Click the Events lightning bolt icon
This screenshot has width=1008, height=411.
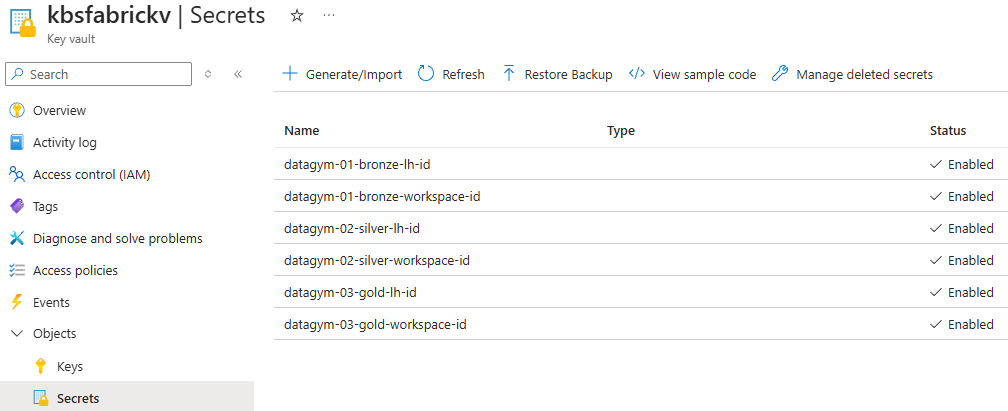click(x=17, y=302)
